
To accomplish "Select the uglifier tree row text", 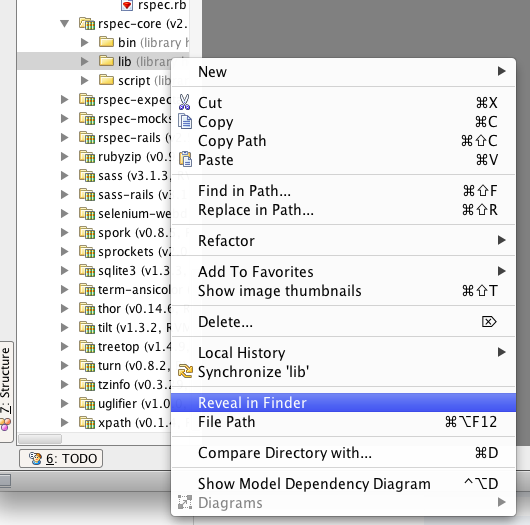I will (x=134, y=403).
